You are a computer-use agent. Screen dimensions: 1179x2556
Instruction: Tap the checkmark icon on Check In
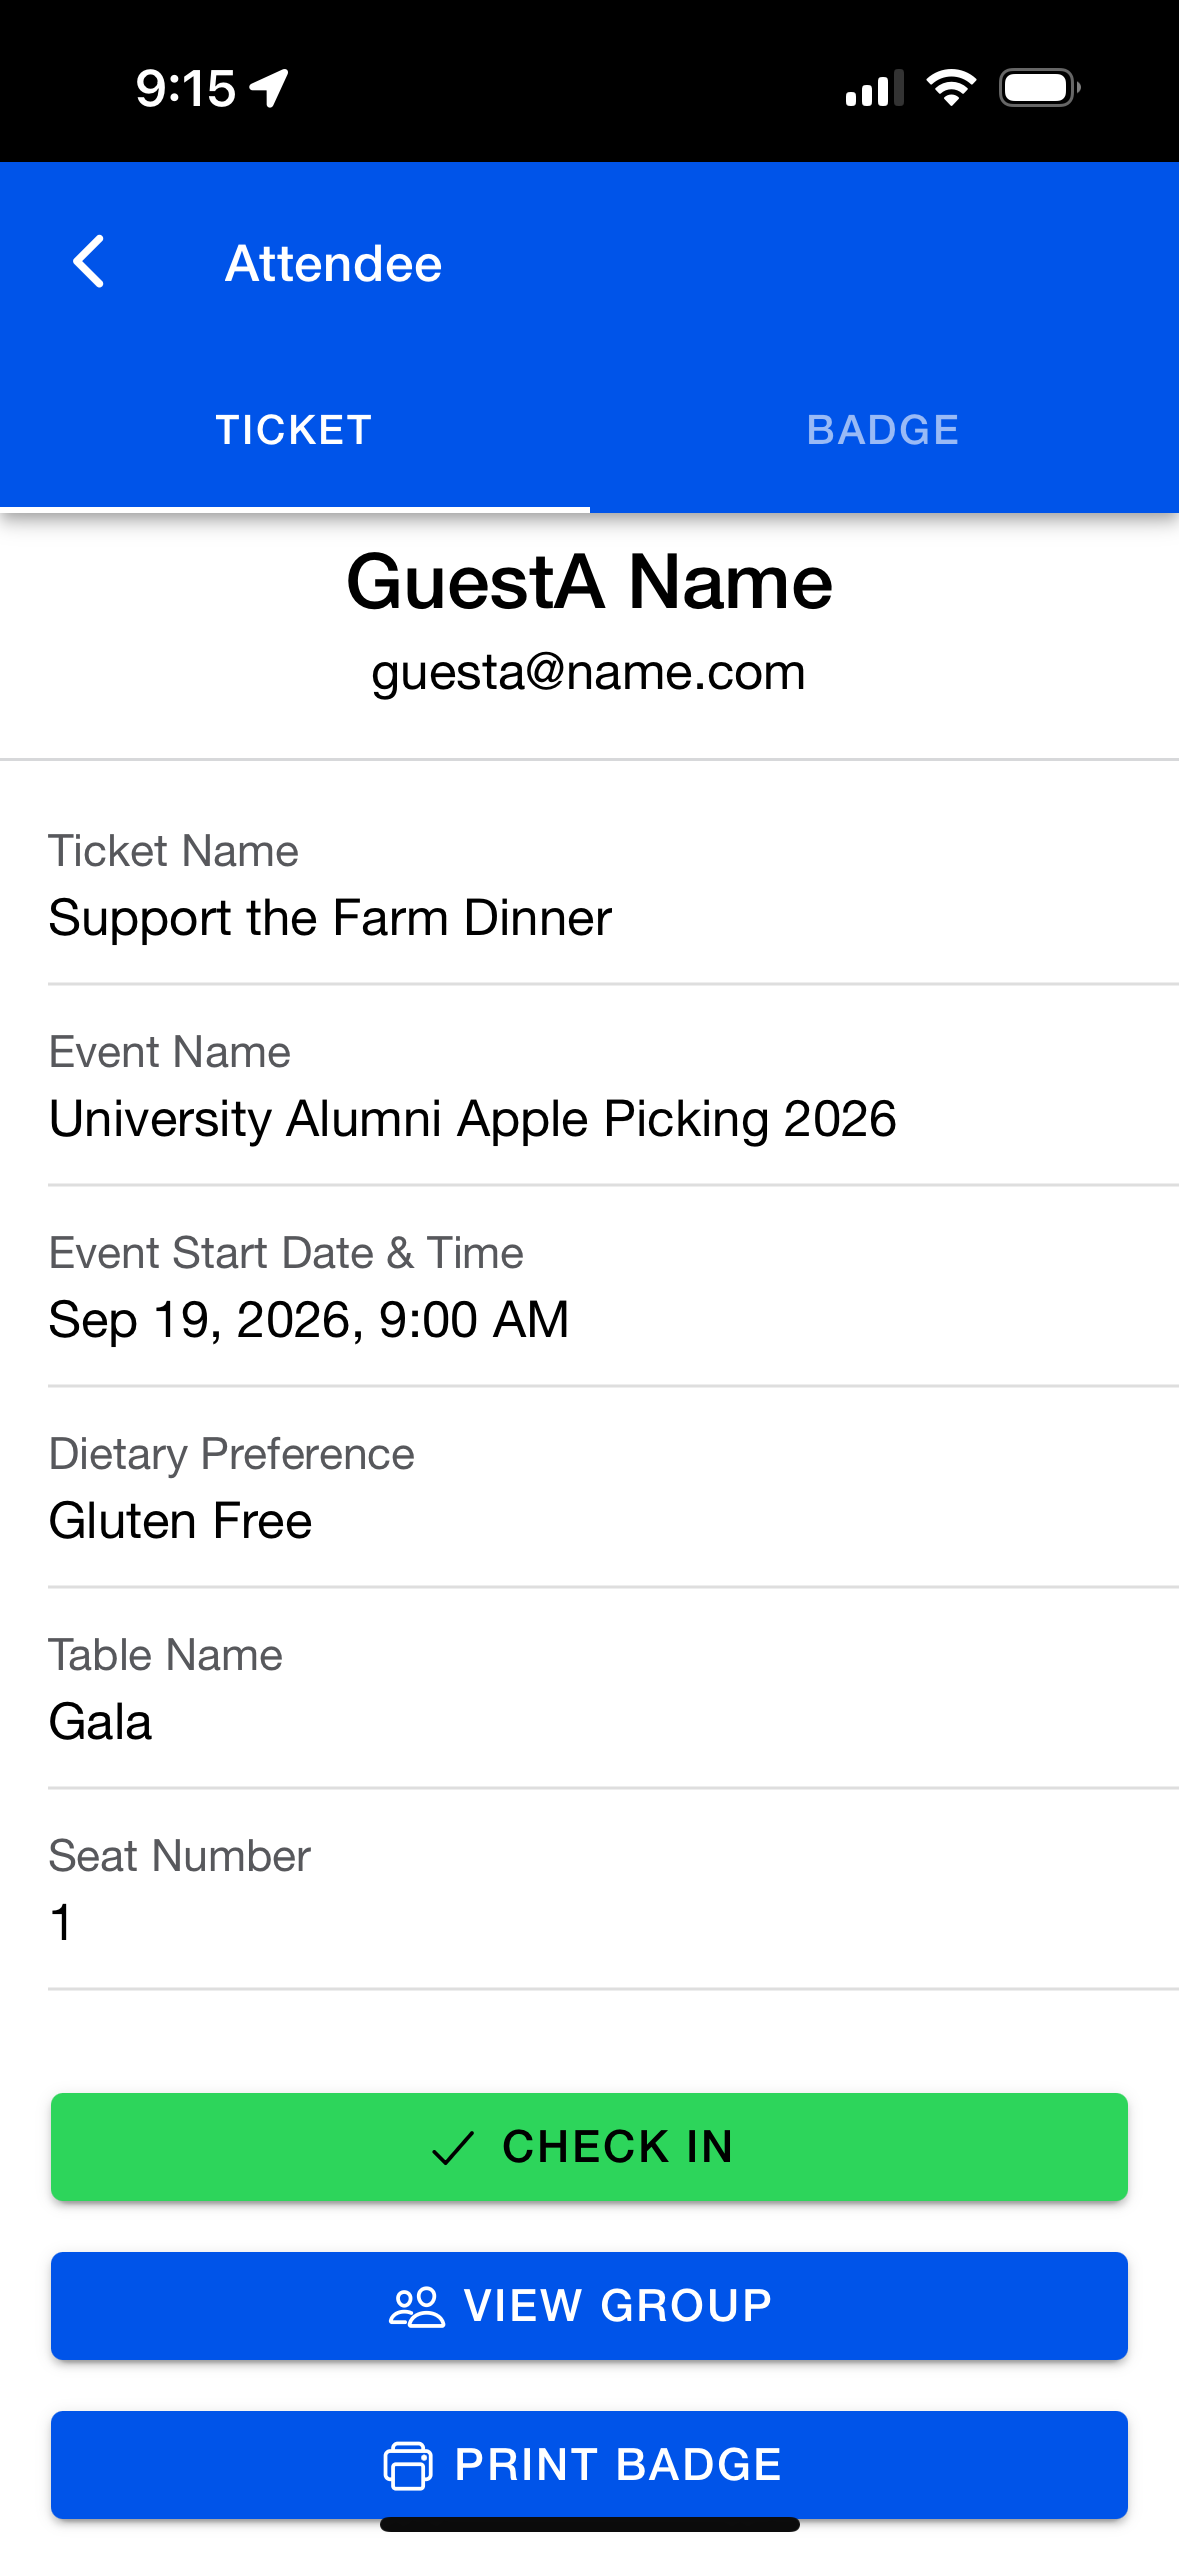453,2147
